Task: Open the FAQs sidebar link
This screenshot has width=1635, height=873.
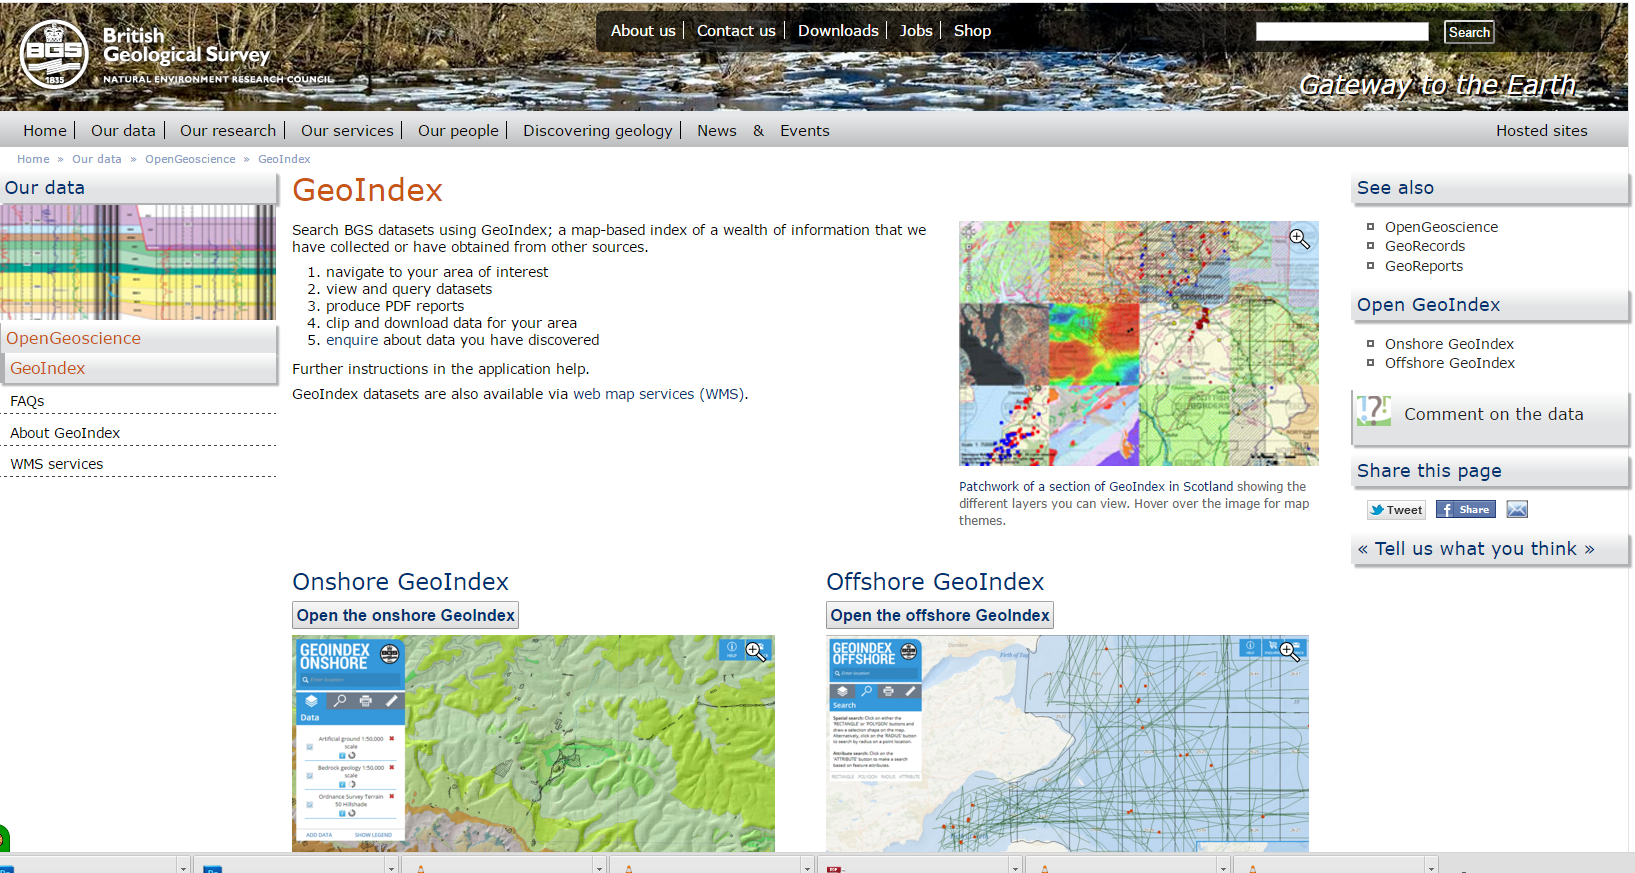Action: pyautogui.click(x=27, y=401)
